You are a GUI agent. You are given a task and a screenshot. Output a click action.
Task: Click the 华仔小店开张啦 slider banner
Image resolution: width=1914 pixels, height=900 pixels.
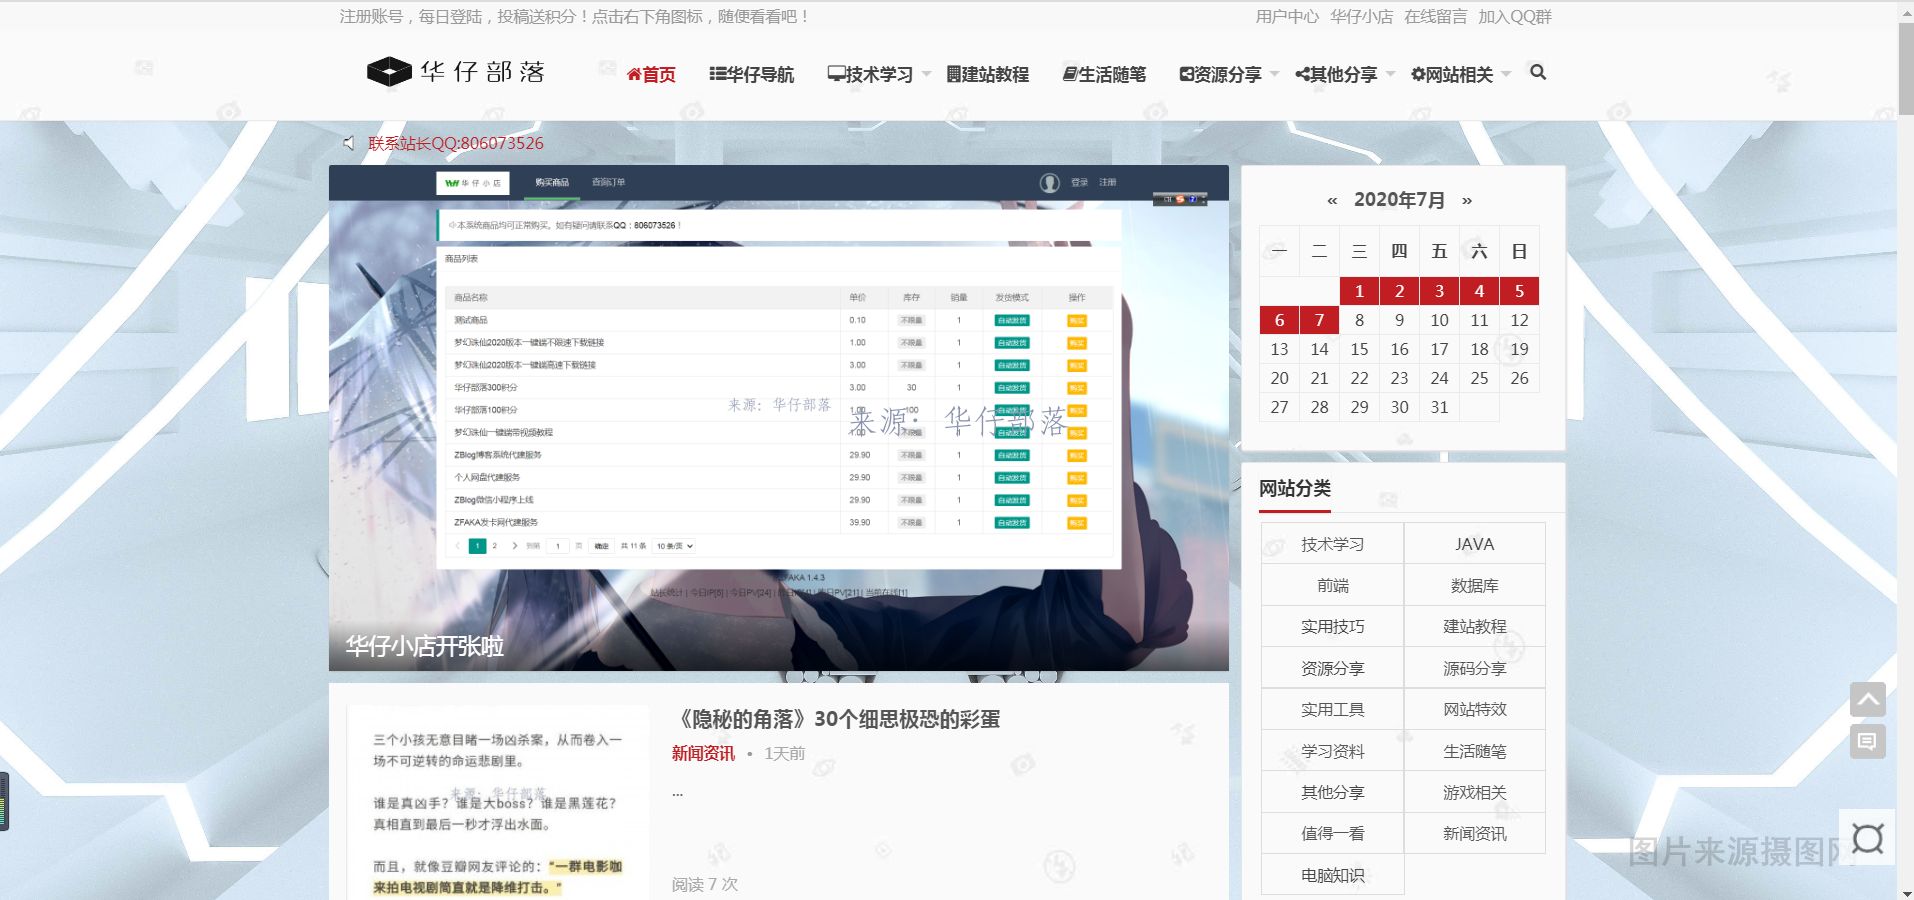coord(779,418)
